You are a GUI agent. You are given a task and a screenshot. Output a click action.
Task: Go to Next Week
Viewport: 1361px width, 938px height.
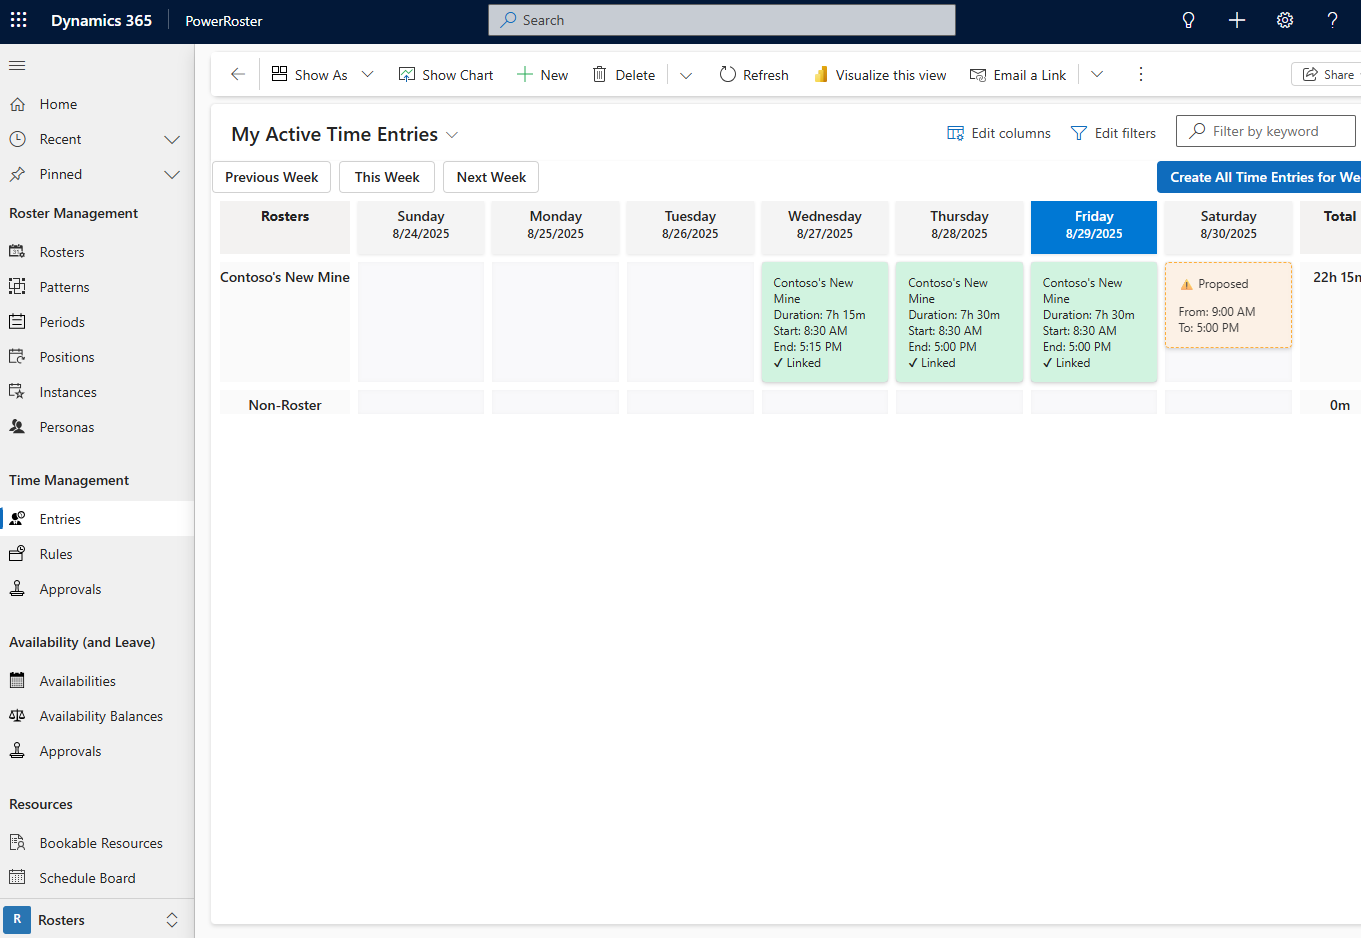pos(491,177)
